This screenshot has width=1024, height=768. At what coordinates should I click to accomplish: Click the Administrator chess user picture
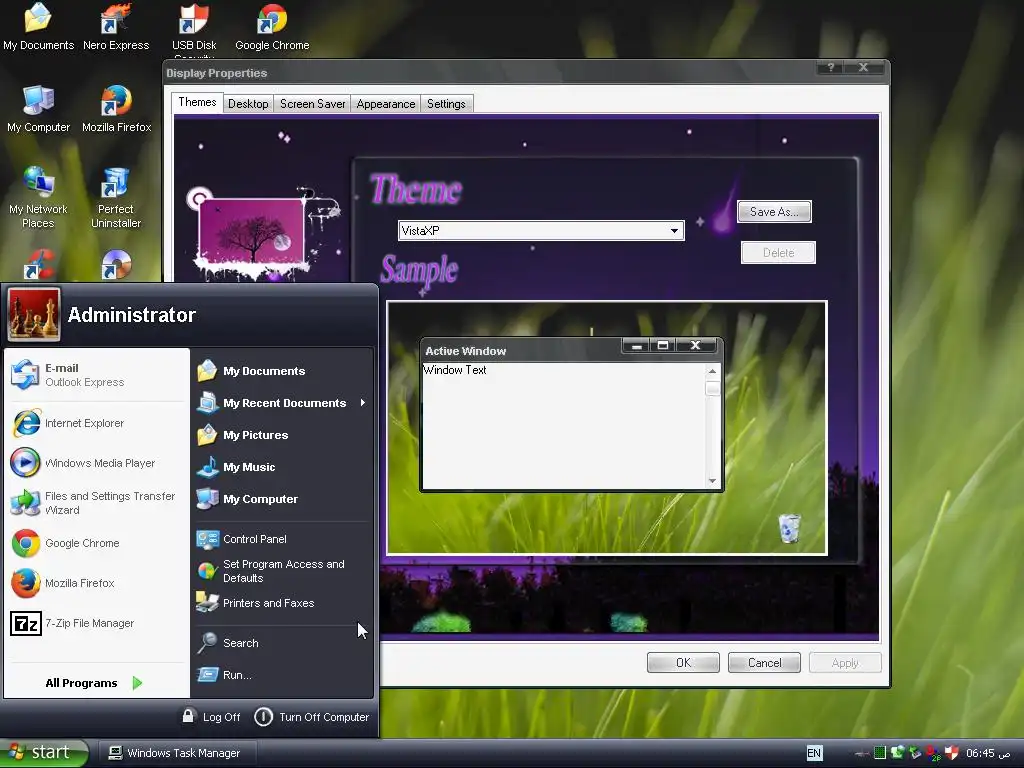point(34,315)
